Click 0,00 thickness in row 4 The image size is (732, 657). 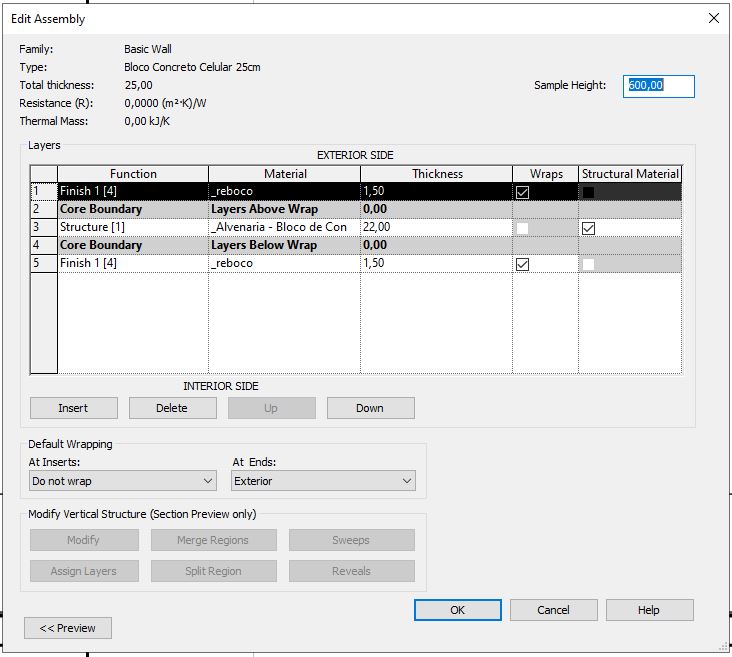pos(437,245)
